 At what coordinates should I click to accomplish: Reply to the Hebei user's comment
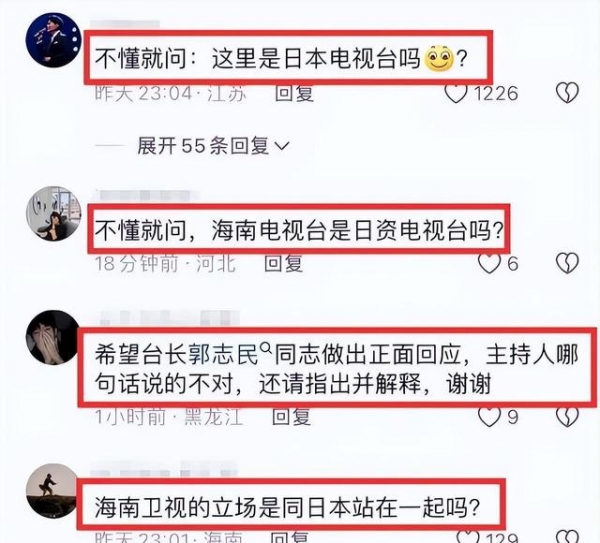click(x=284, y=264)
